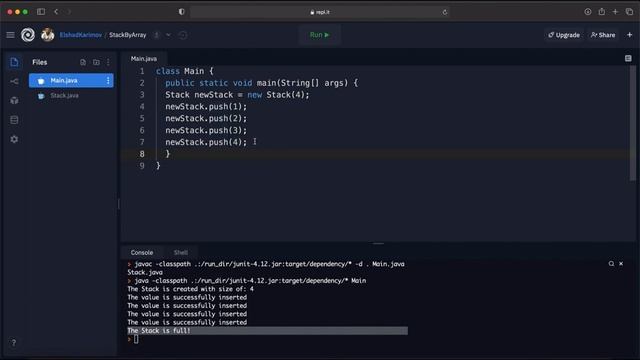This screenshot has width=640, height=360.
Task: Click 'The Stack is created with size of: 4' output
Action: [190, 289]
